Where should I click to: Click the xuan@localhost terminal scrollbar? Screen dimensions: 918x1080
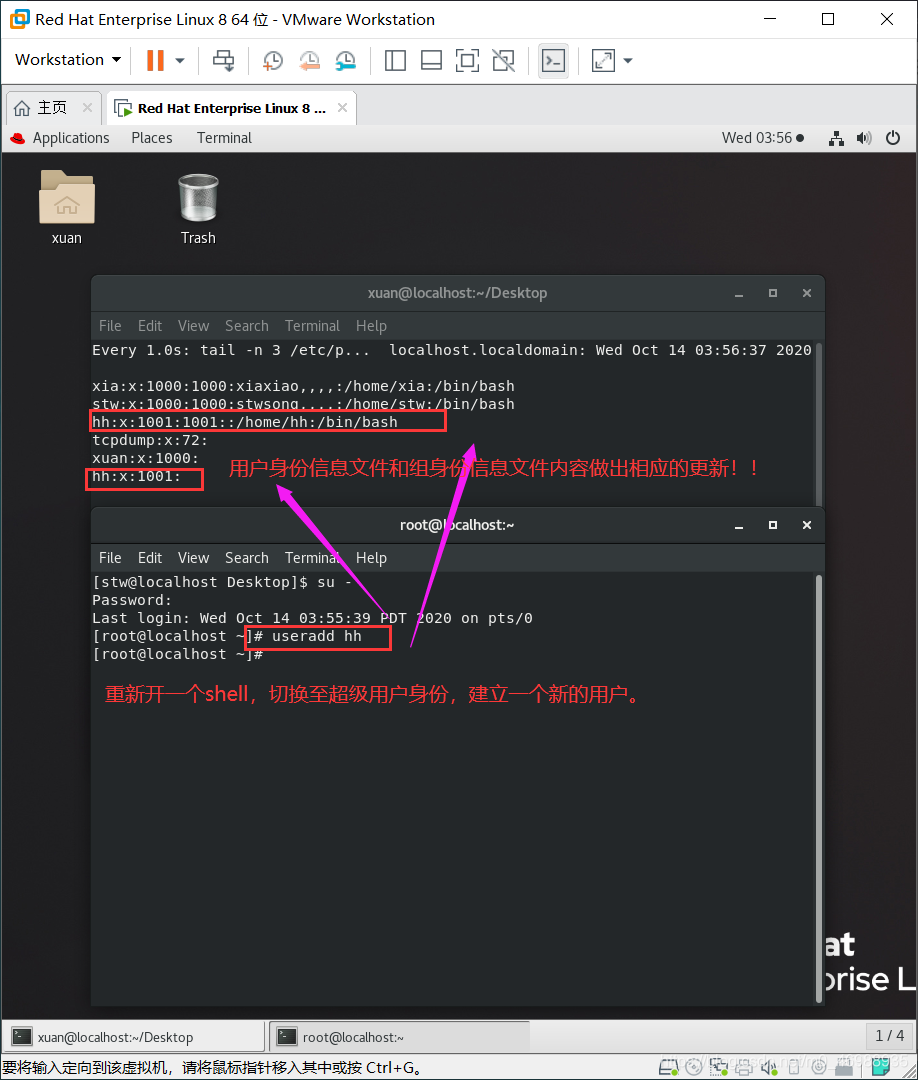[819, 424]
